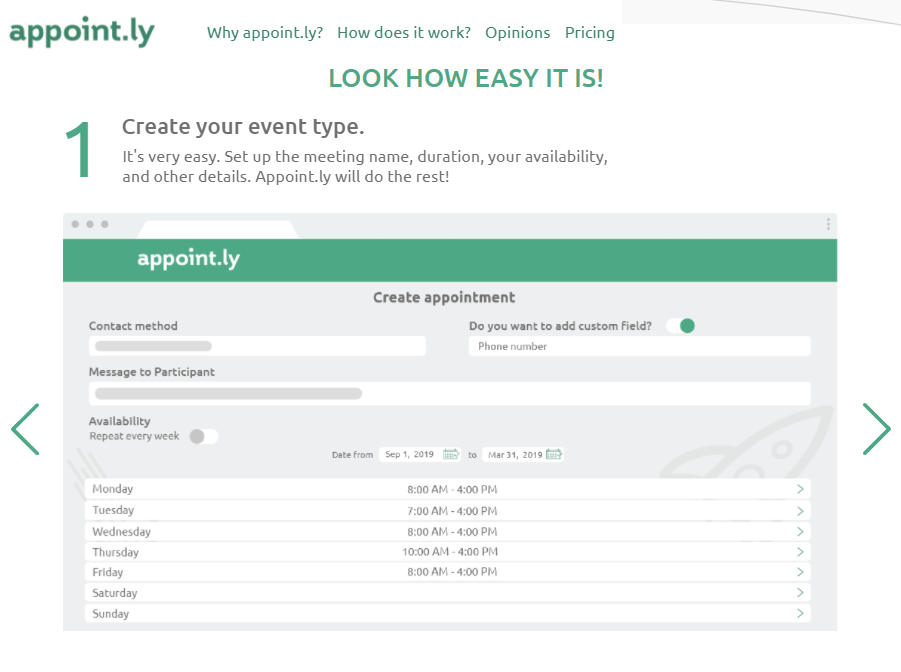Screen dimensions: 901x672
Task: Open calendar icon for Date from field
Action: click(x=451, y=454)
